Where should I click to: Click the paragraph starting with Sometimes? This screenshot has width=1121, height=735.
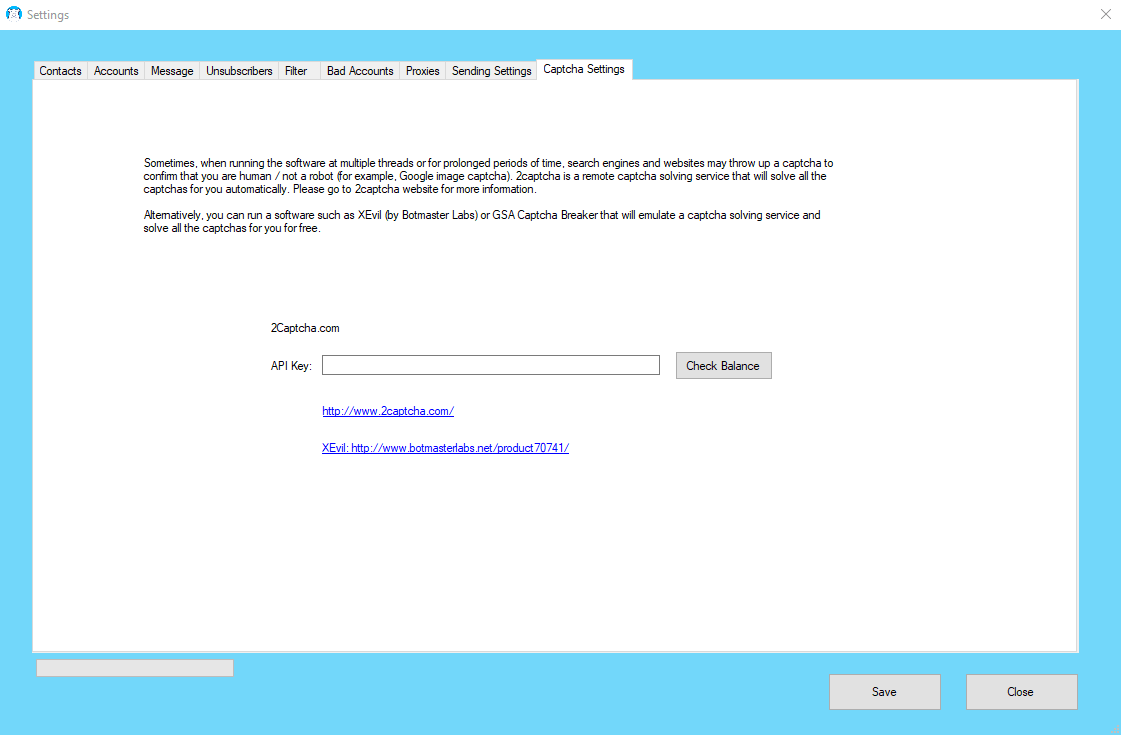click(x=488, y=176)
